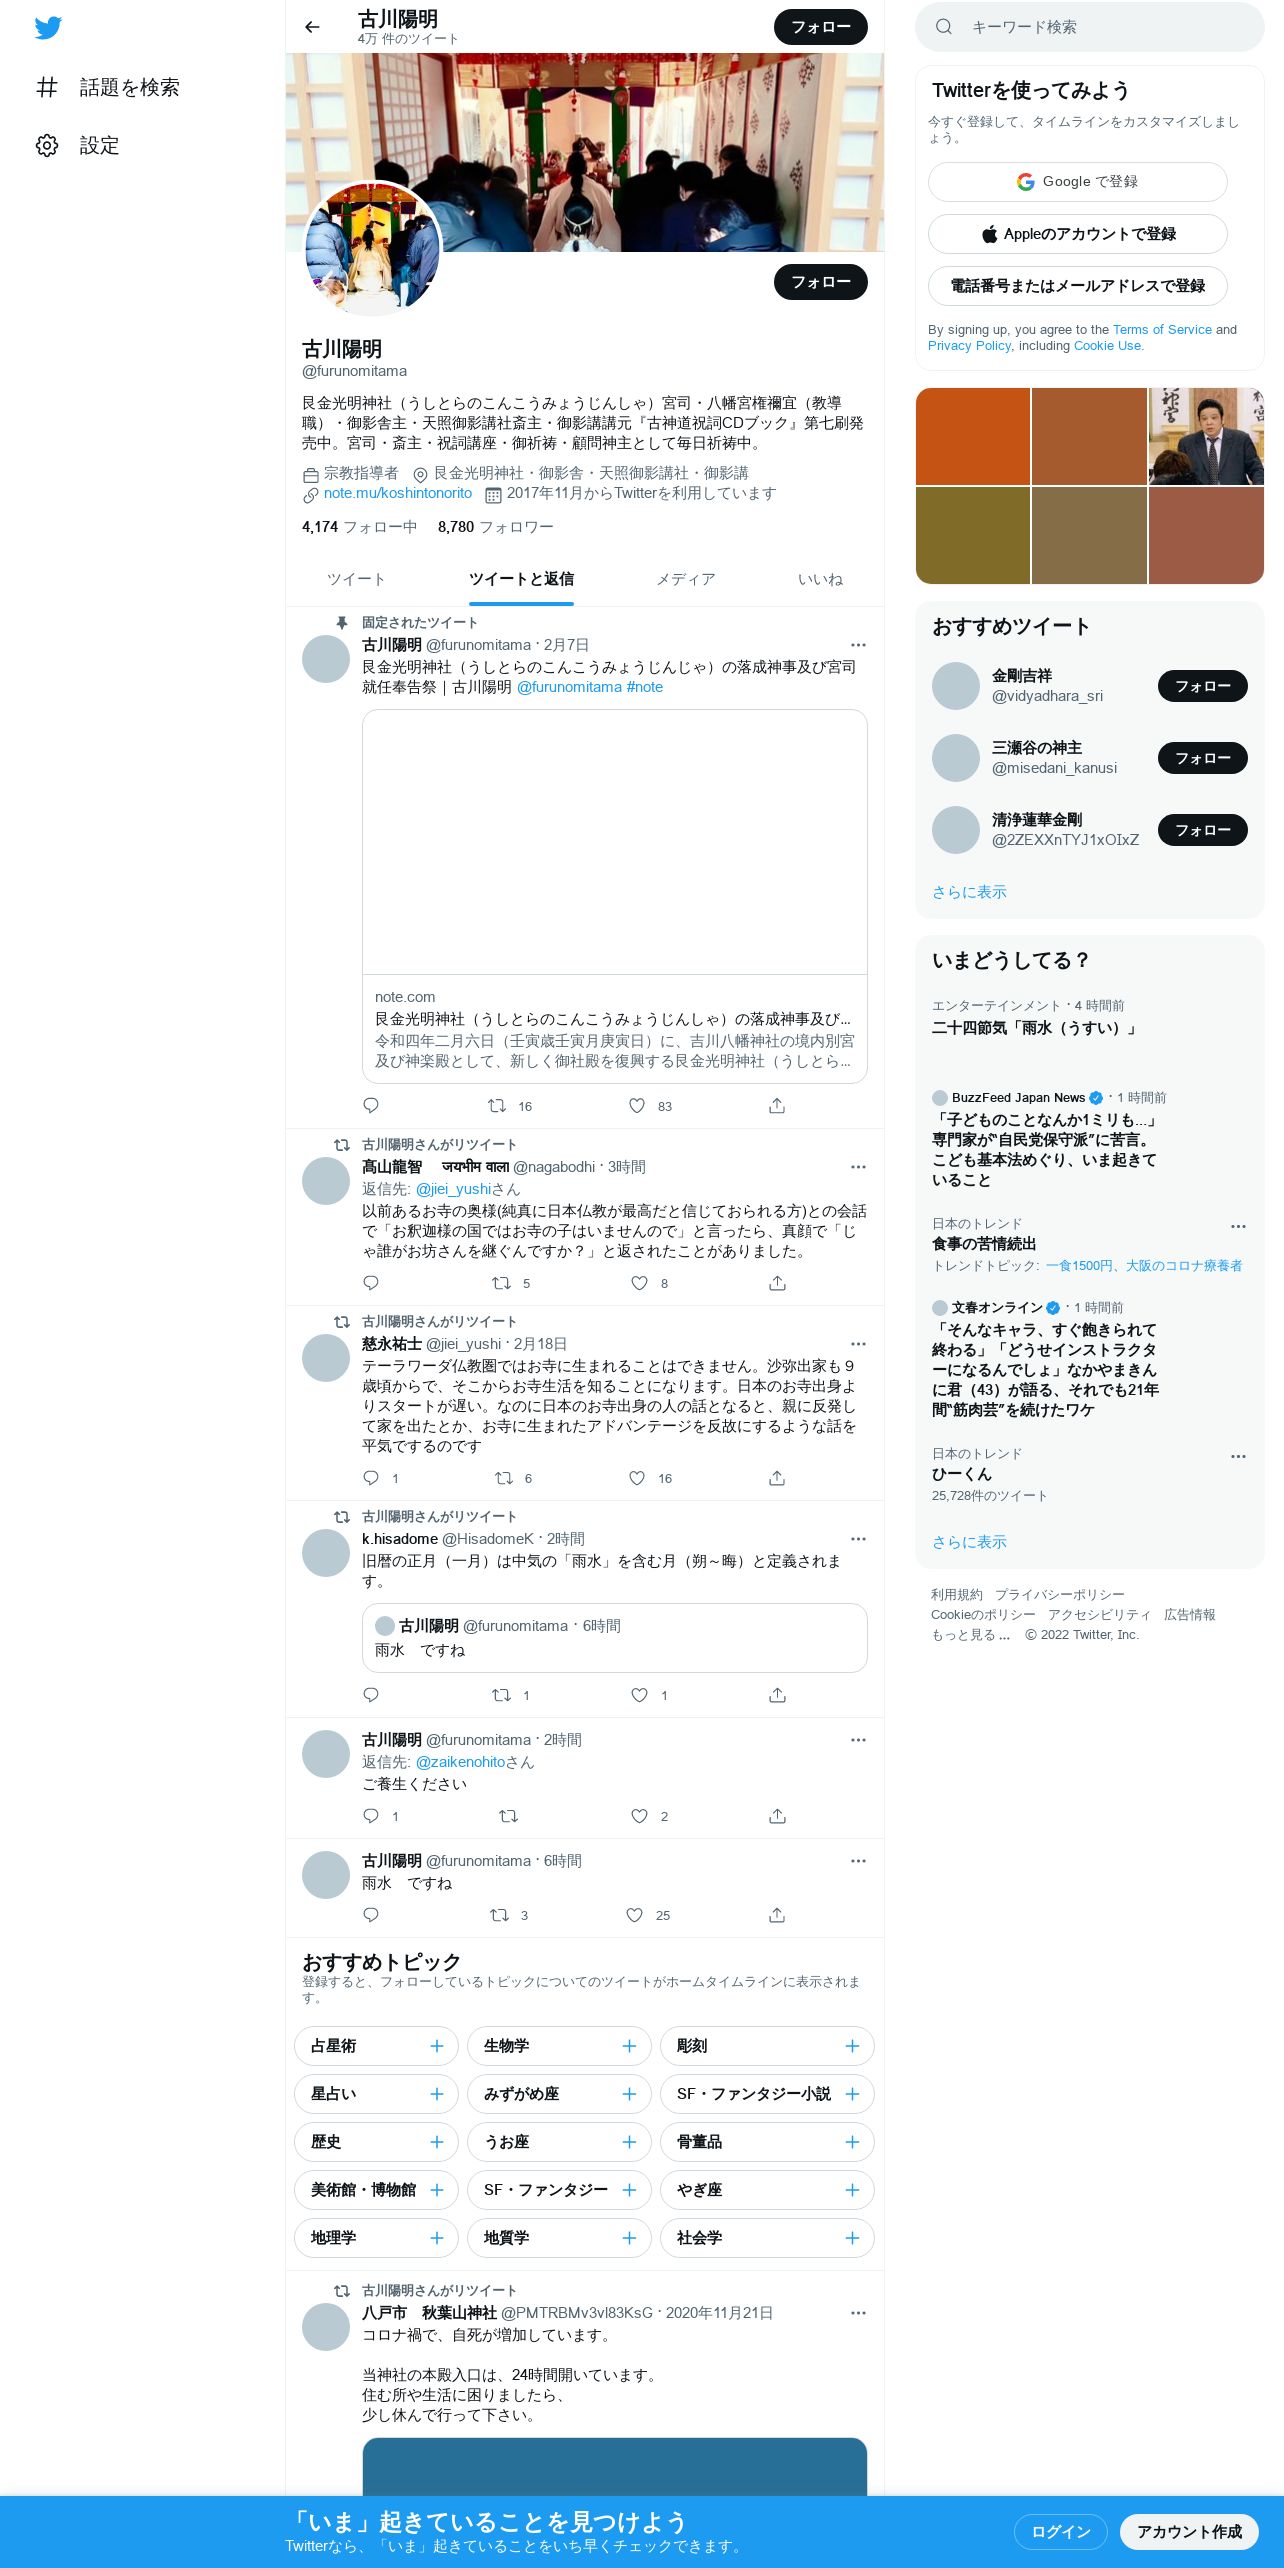Add the 彫刻 topic
The height and width of the screenshot is (2568, 1284).
[x=852, y=2046]
